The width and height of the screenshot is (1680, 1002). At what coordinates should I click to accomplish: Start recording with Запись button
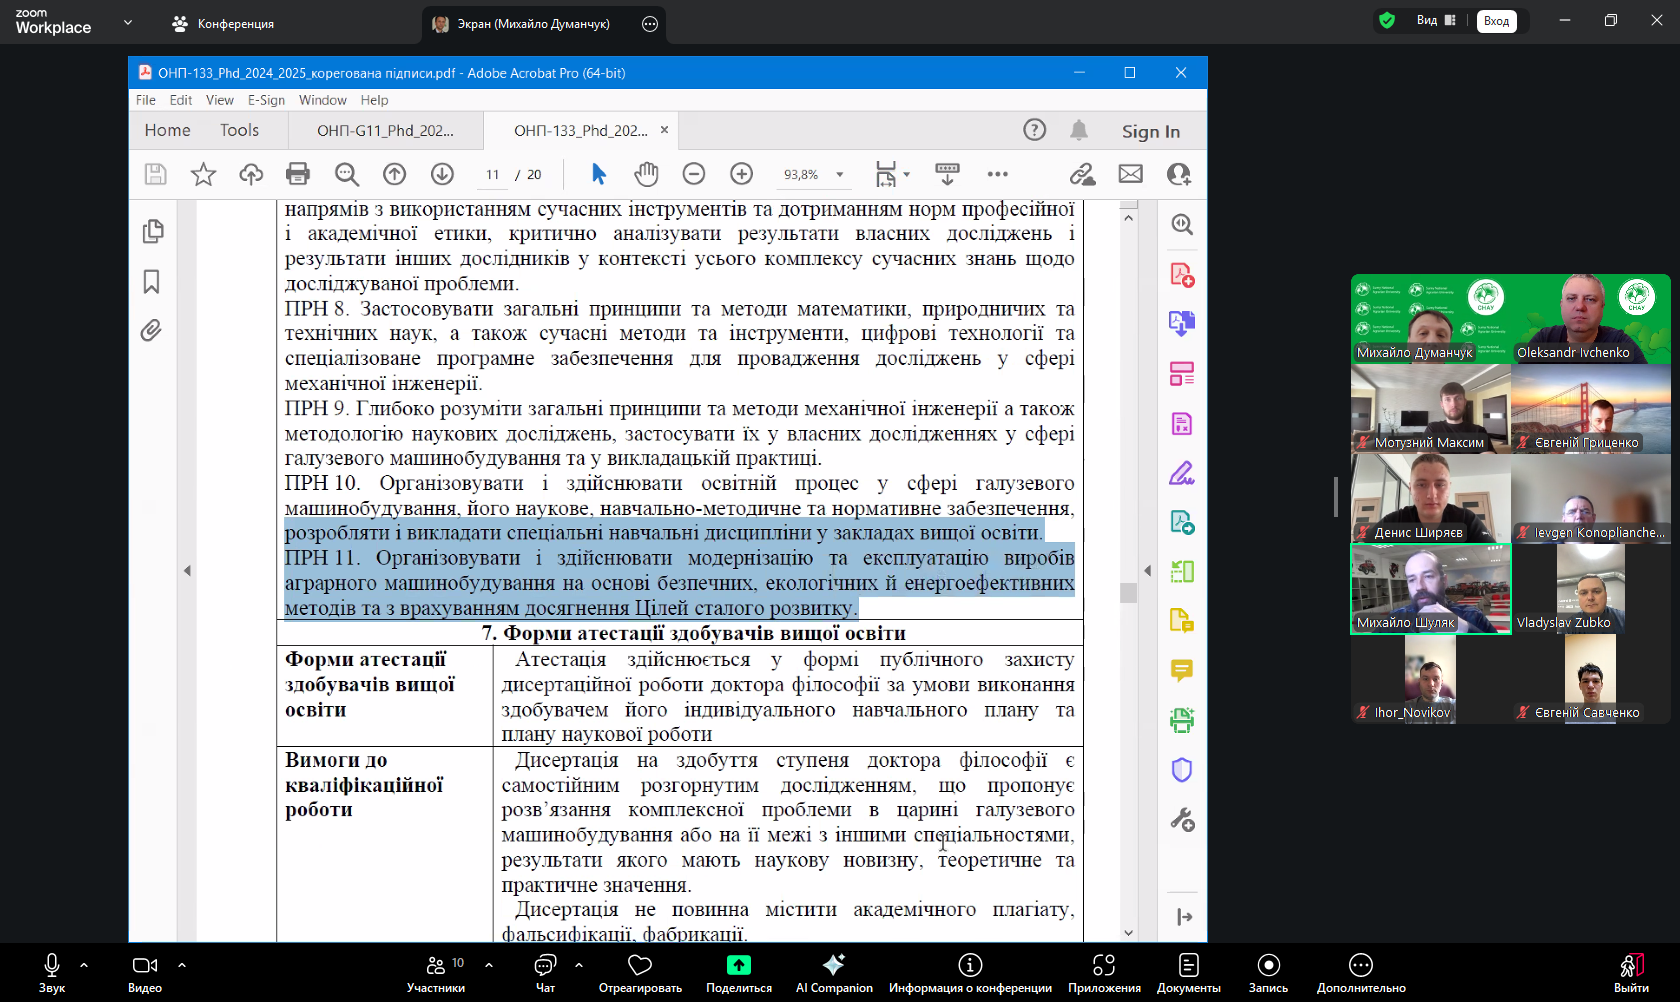(x=1268, y=972)
